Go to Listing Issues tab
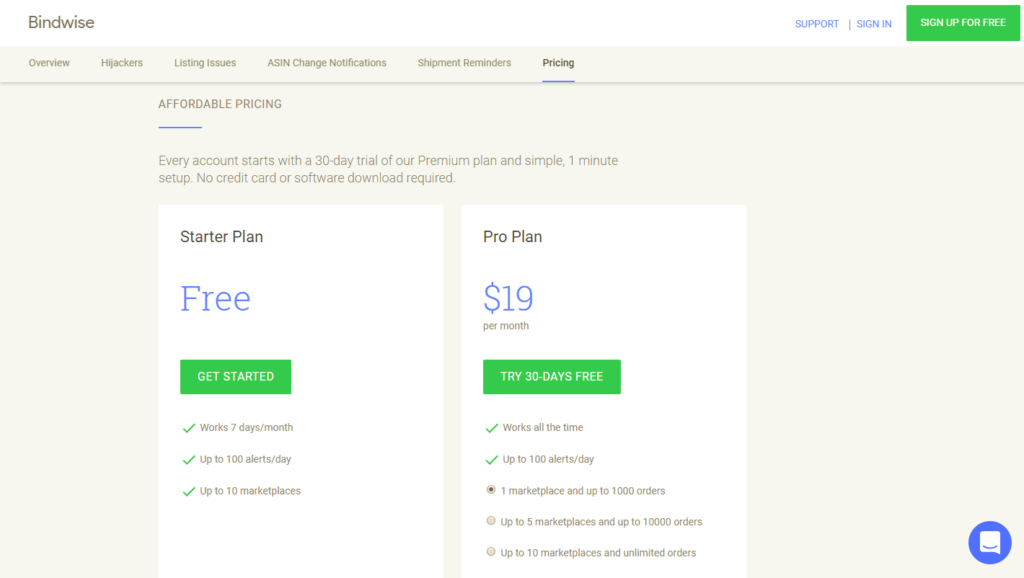The image size is (1024, 578). (x=205, y=63)
